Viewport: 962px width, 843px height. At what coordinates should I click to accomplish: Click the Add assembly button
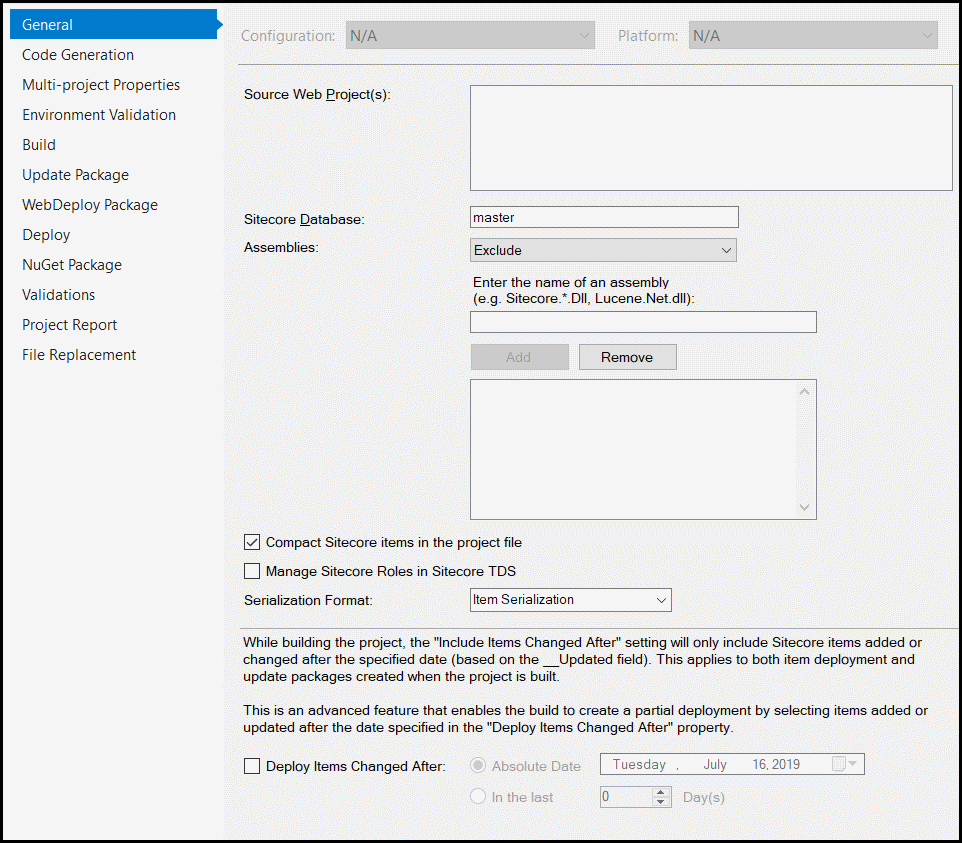coord(520,357)
